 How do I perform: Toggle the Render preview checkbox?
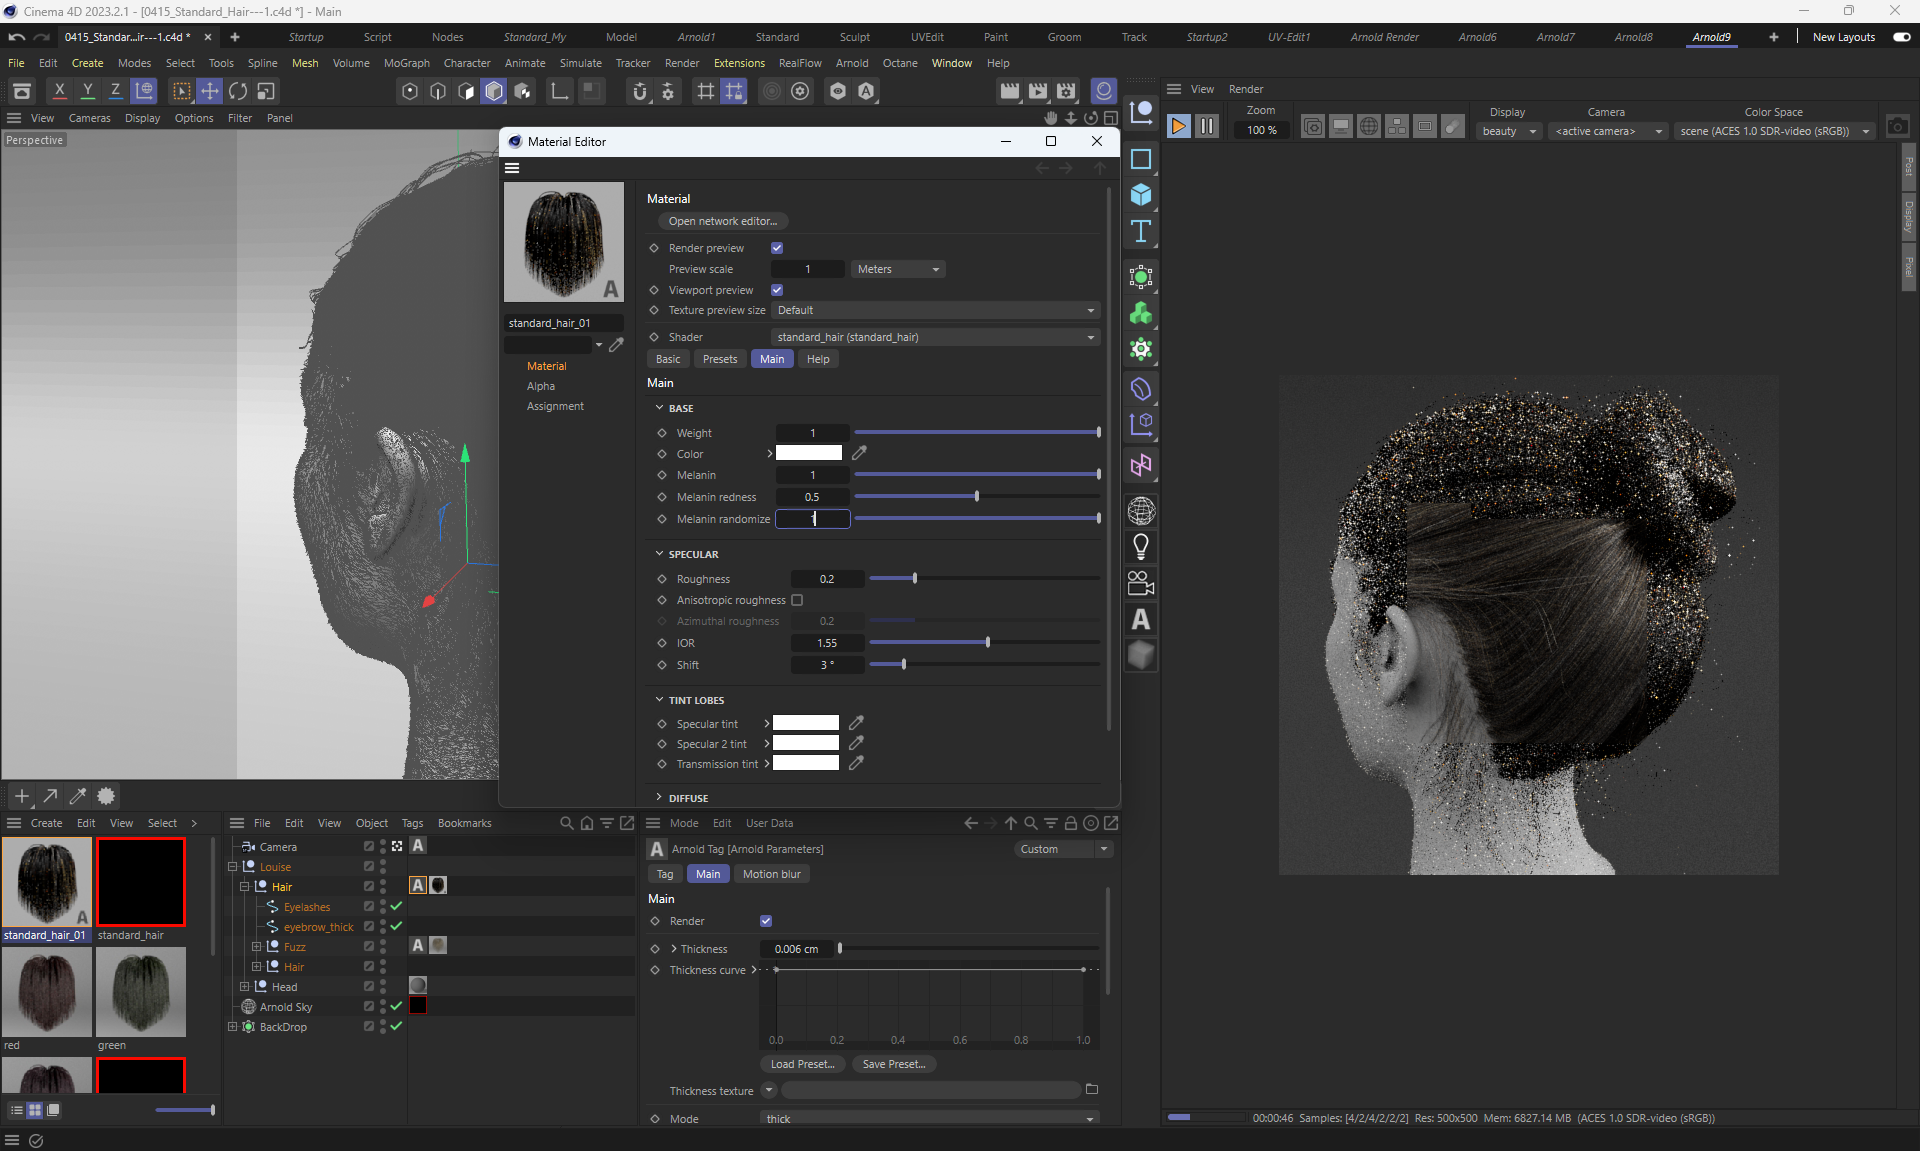[777, 248]
